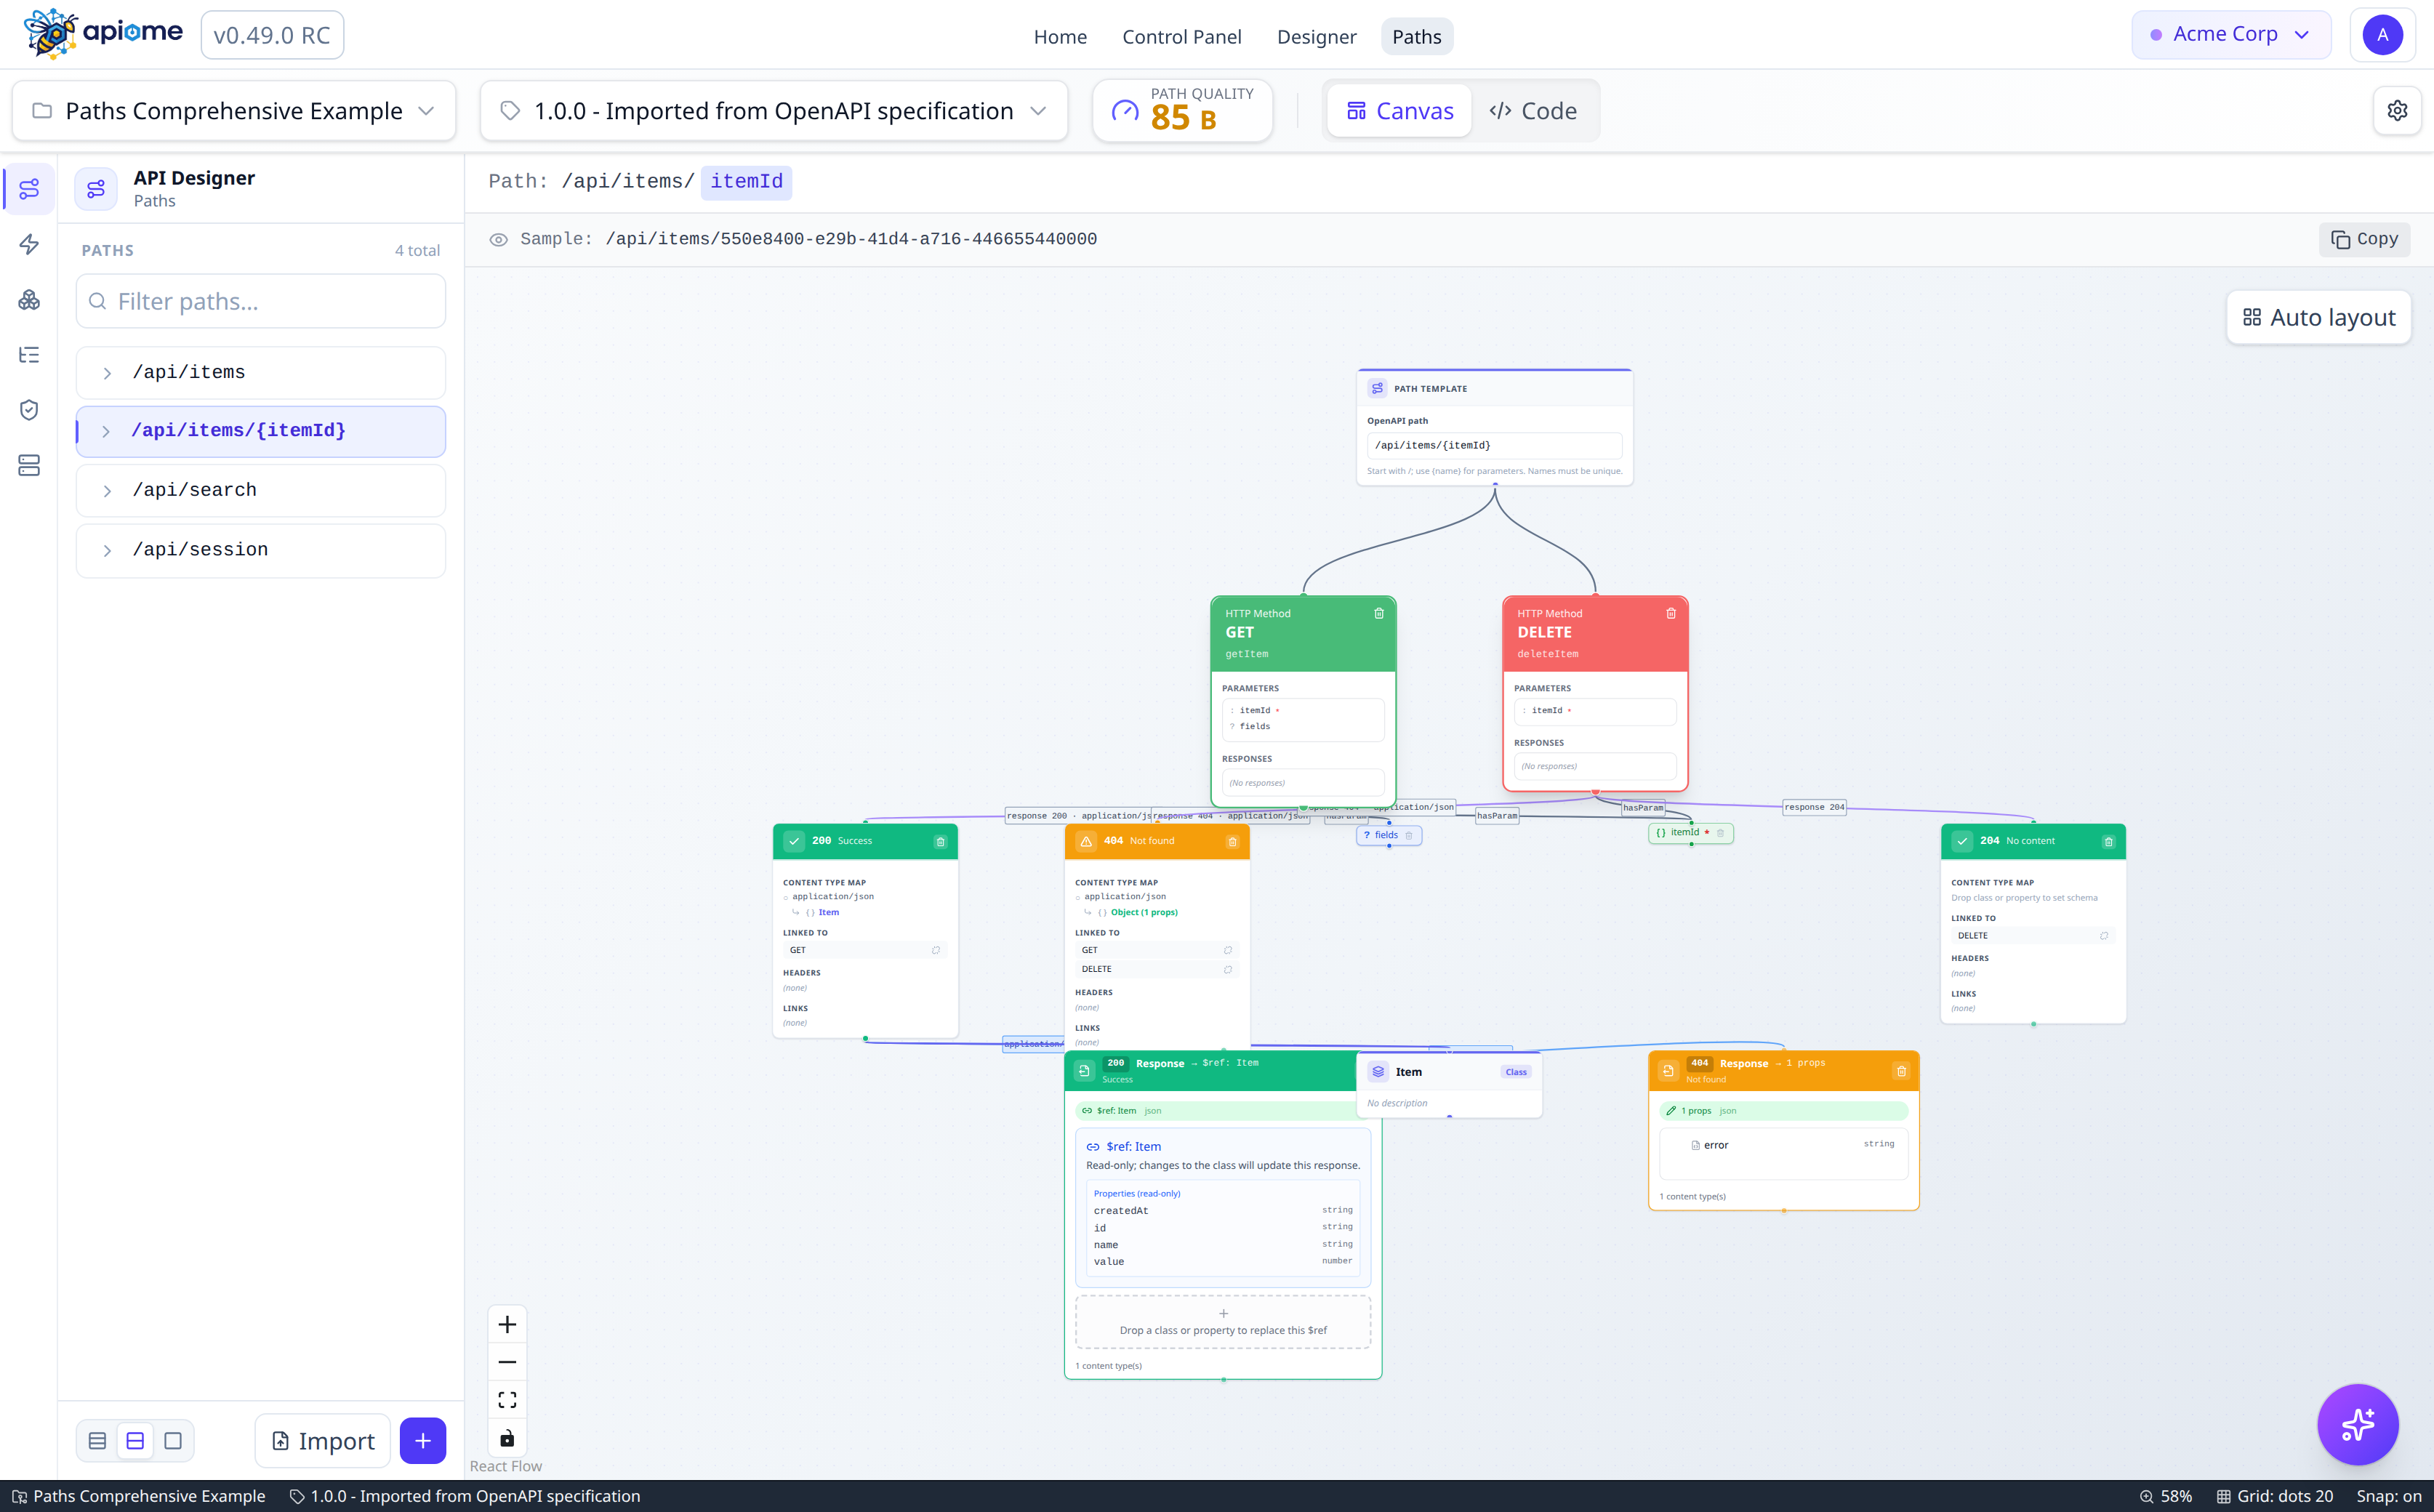The height and width of the screenshot is (1512, 2434).
Task: Select the single square view layout
Action: coord(173,1441)
